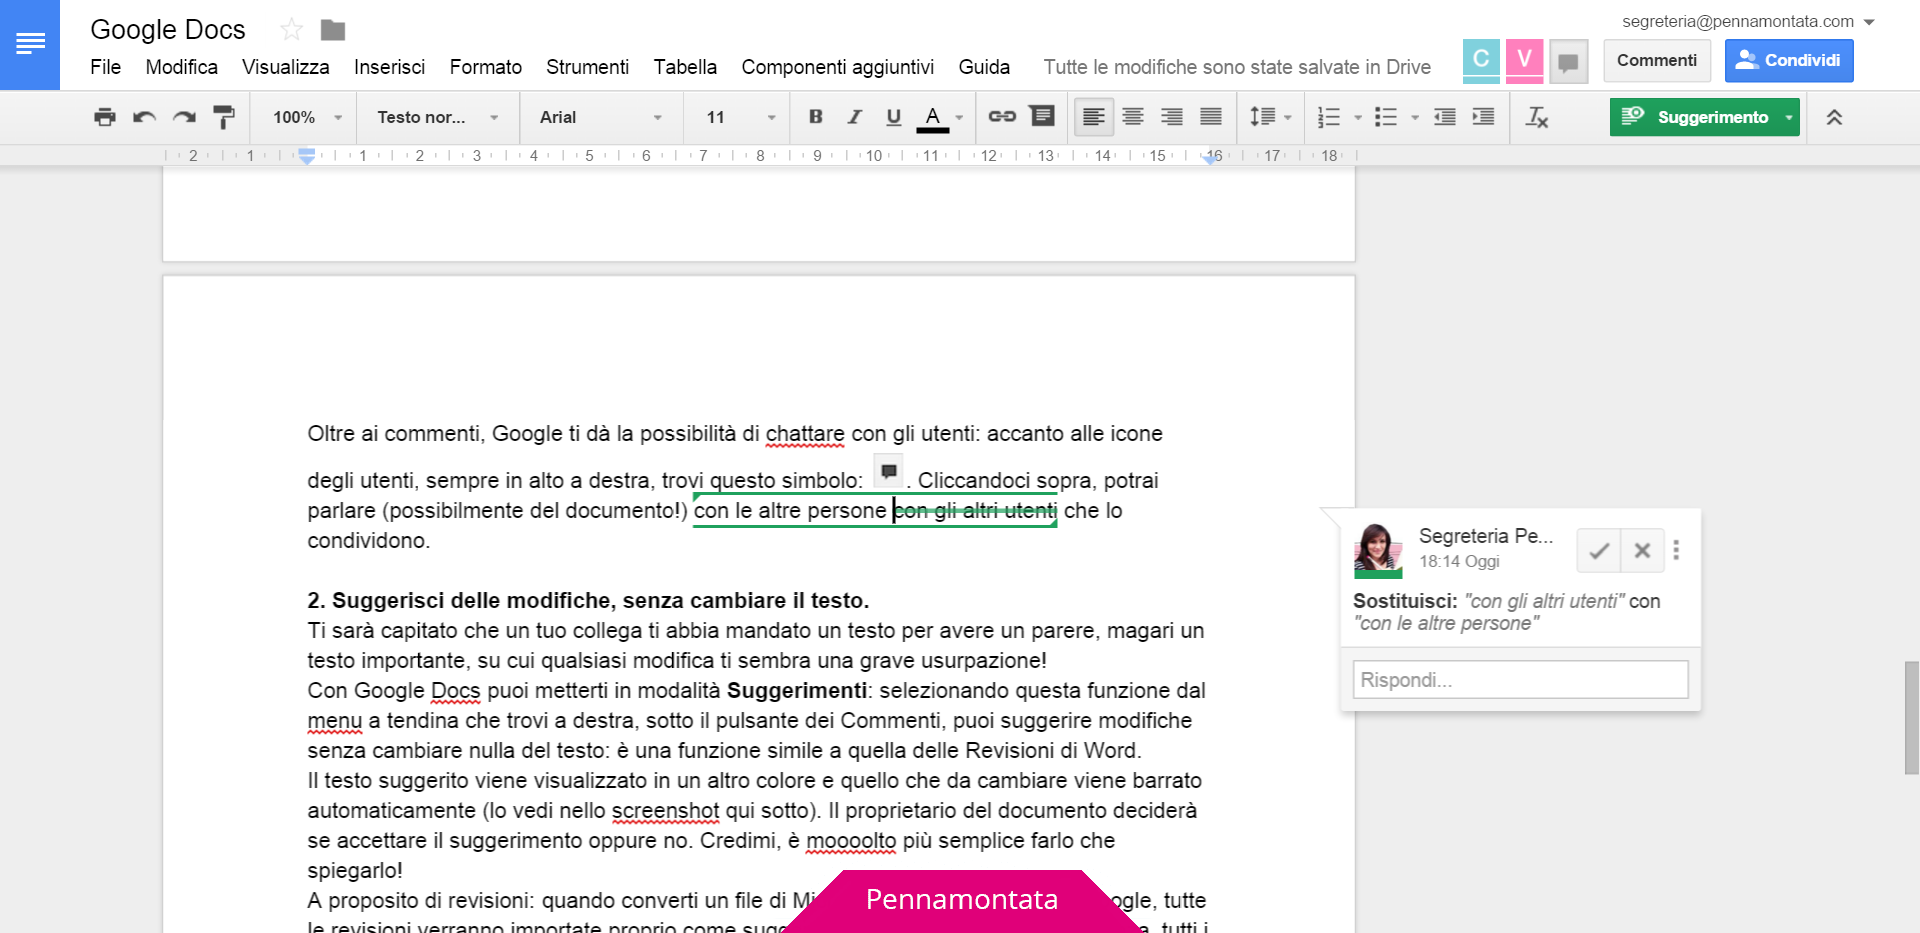Choose a text color from the A swatch

tap(932, 117)
